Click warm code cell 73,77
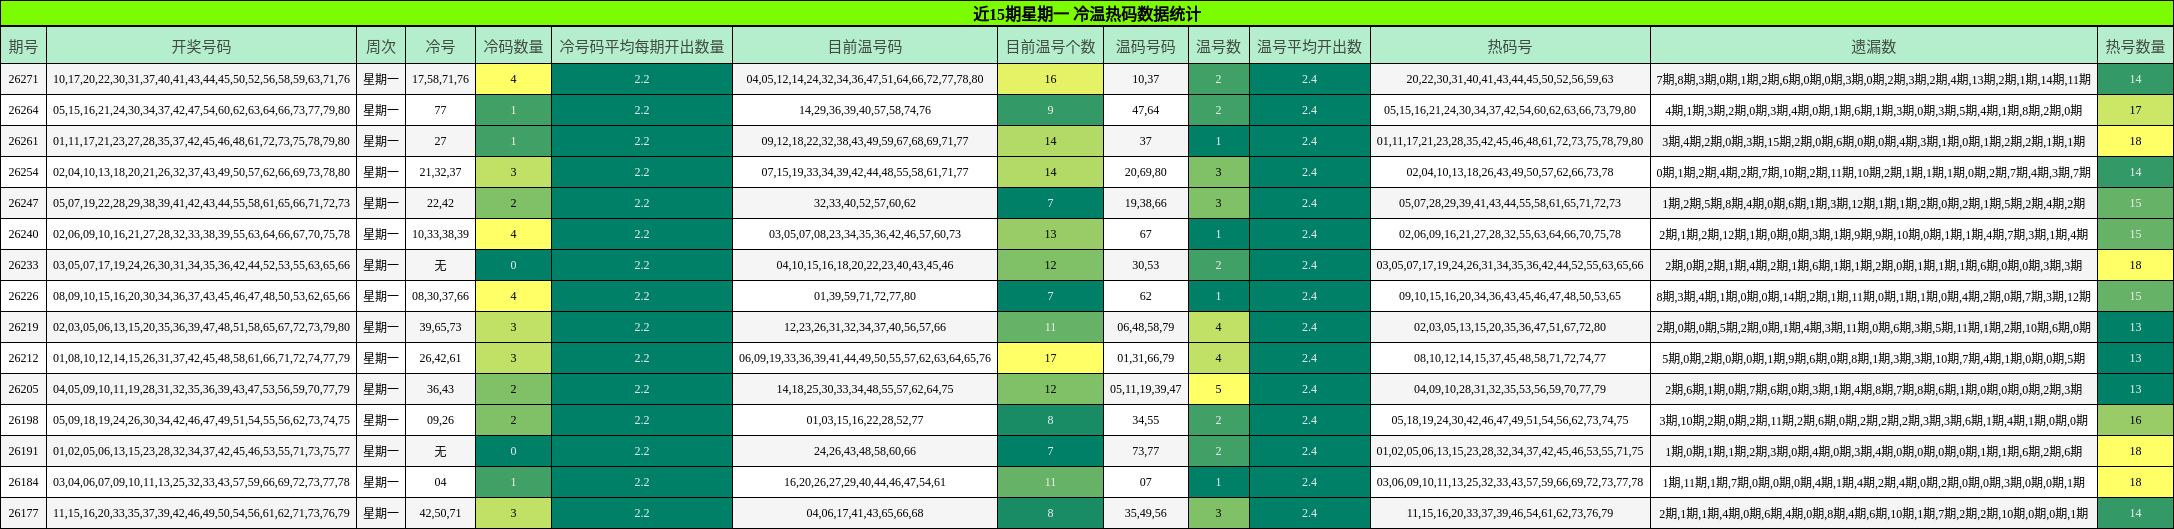Screen dimensions: 2174x529 1146,451
